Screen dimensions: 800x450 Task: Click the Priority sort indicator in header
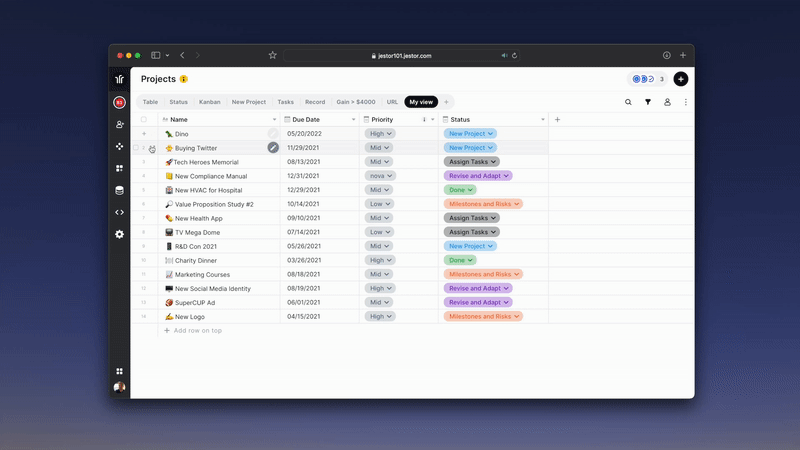pos(424,119)
